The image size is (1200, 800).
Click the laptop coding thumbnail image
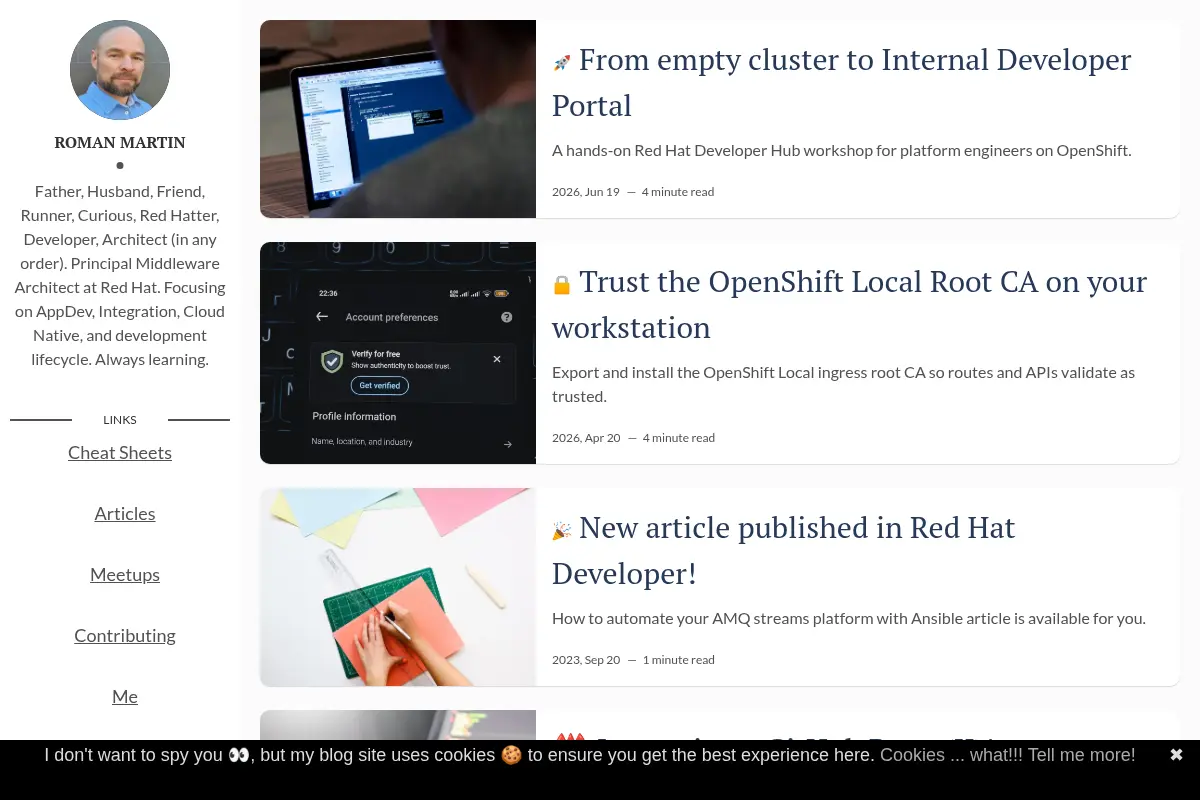coord(398,119)
